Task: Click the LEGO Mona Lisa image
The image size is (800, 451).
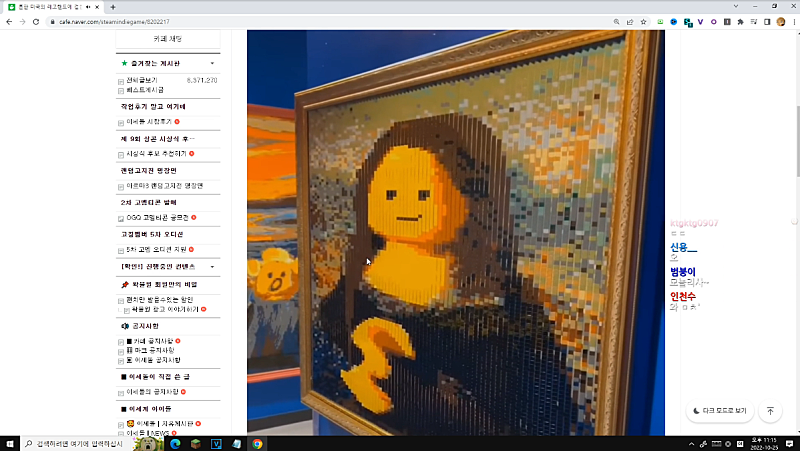Action: coord(456,232)
